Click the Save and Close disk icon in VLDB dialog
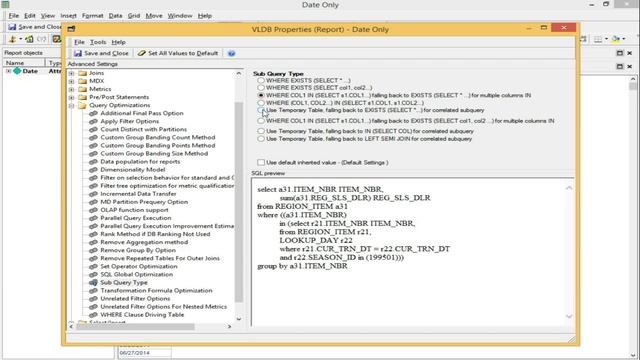 tap(78, 53)
